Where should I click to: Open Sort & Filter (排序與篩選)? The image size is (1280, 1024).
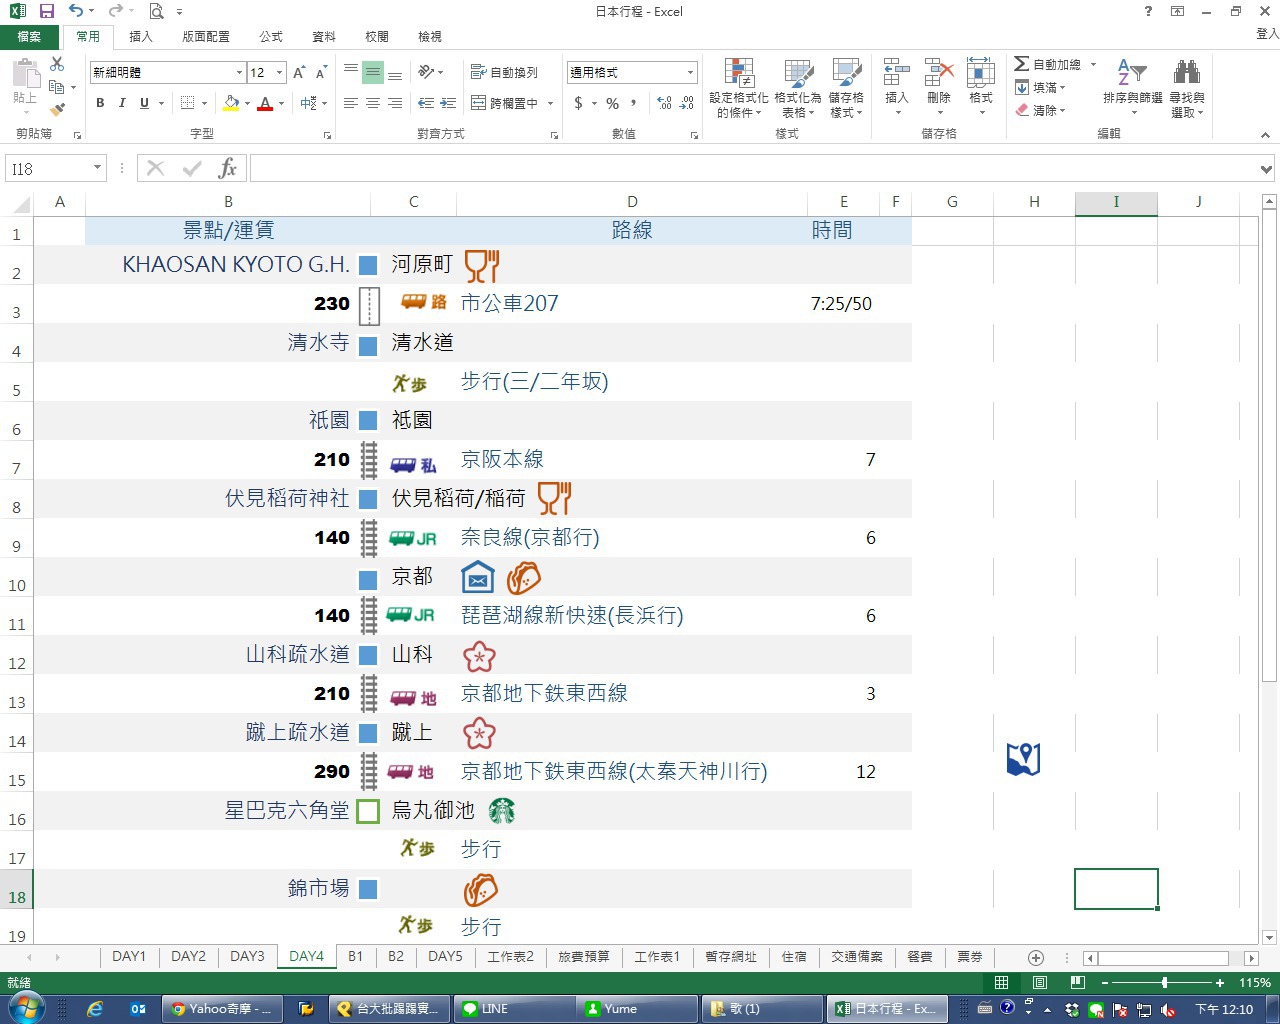click(1133, 88)
